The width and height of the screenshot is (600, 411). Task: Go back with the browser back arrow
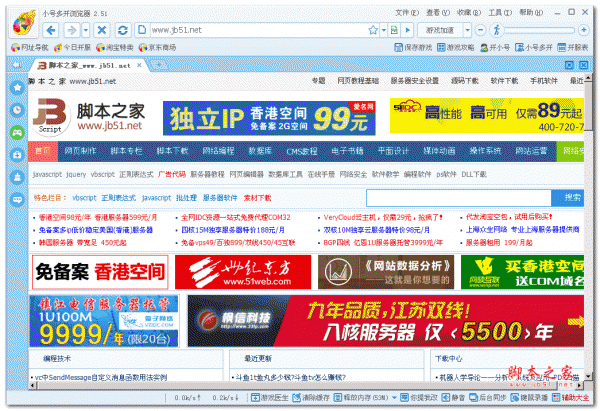coord(51,30)
